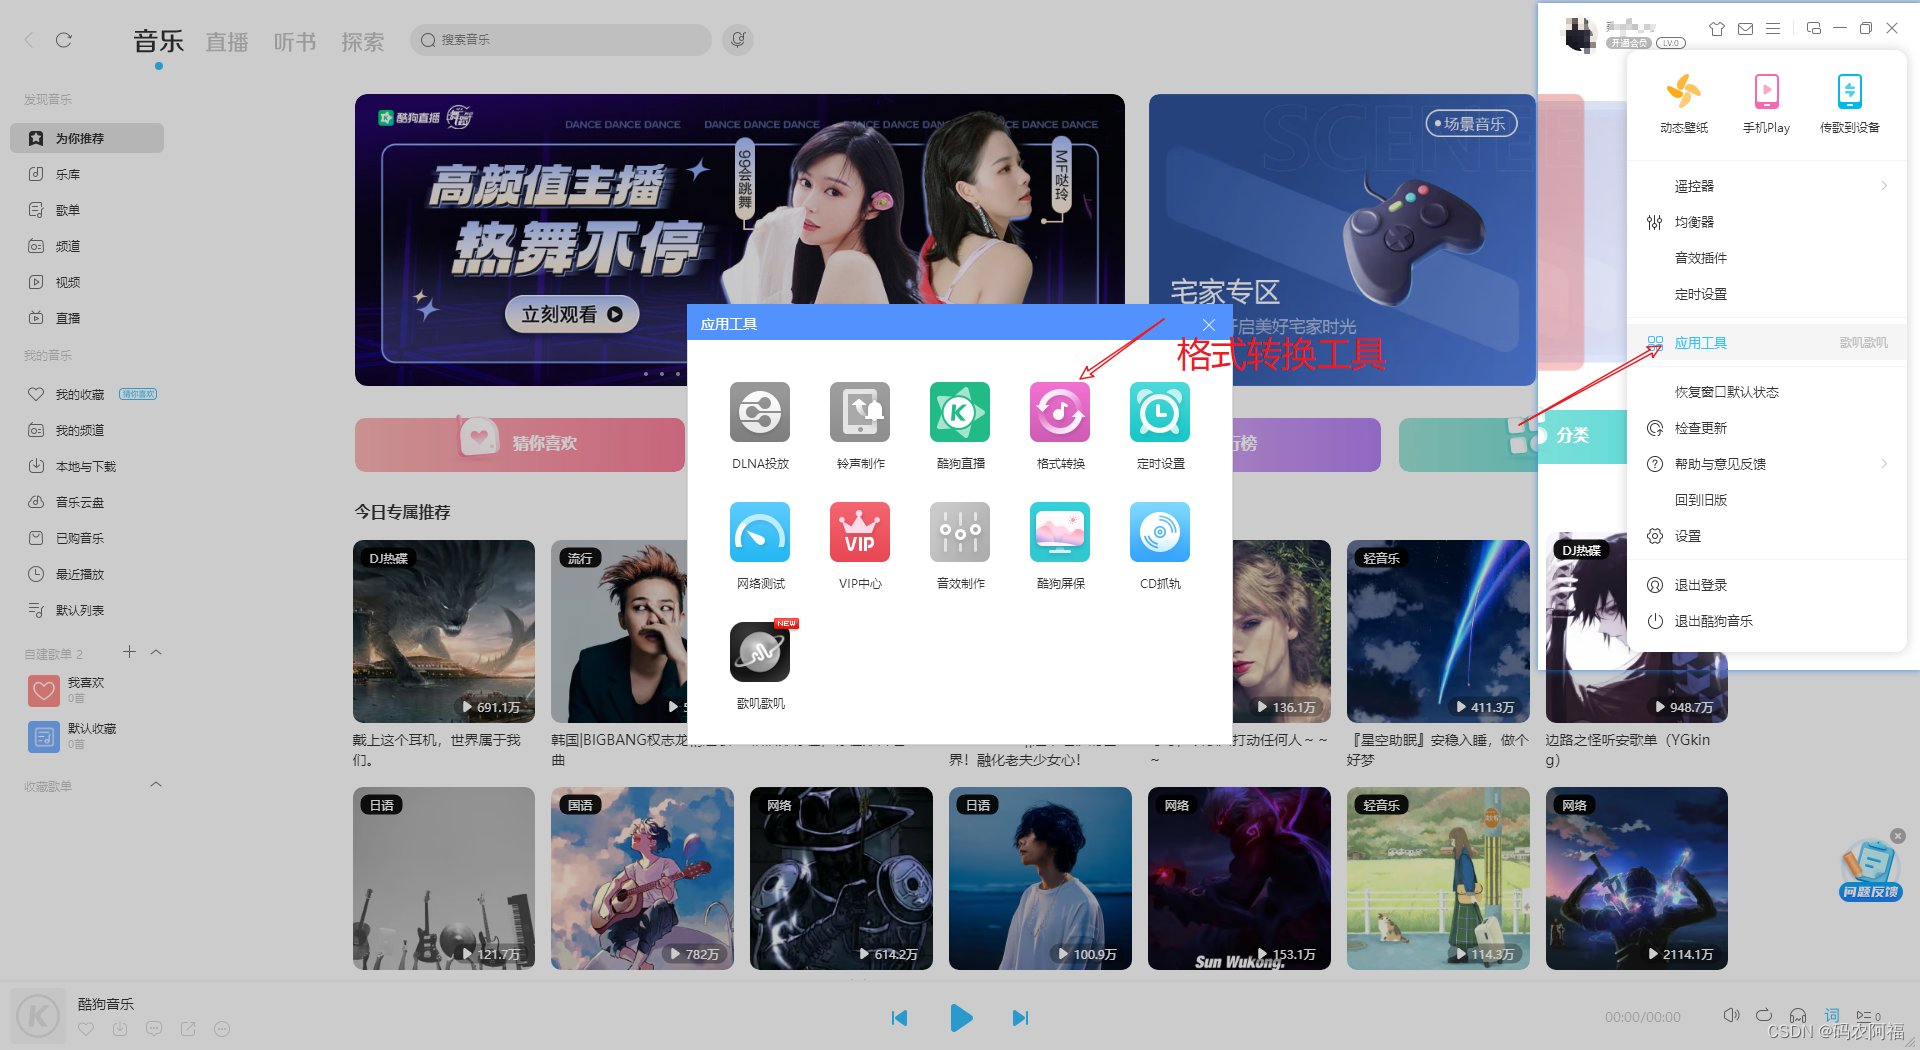The image size is (1920, 1050).
Task: Switch to the 直播 tab
Action: [x=227, y=41]
